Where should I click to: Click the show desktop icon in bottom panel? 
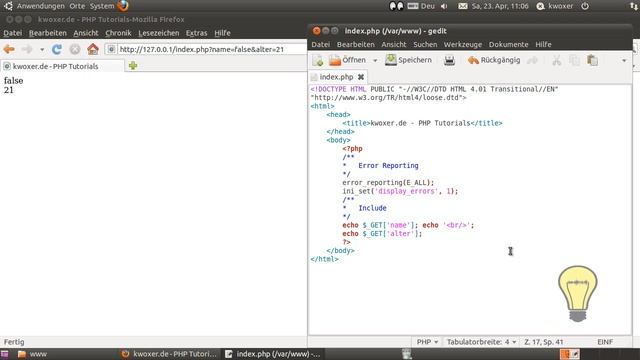[4, 354]
